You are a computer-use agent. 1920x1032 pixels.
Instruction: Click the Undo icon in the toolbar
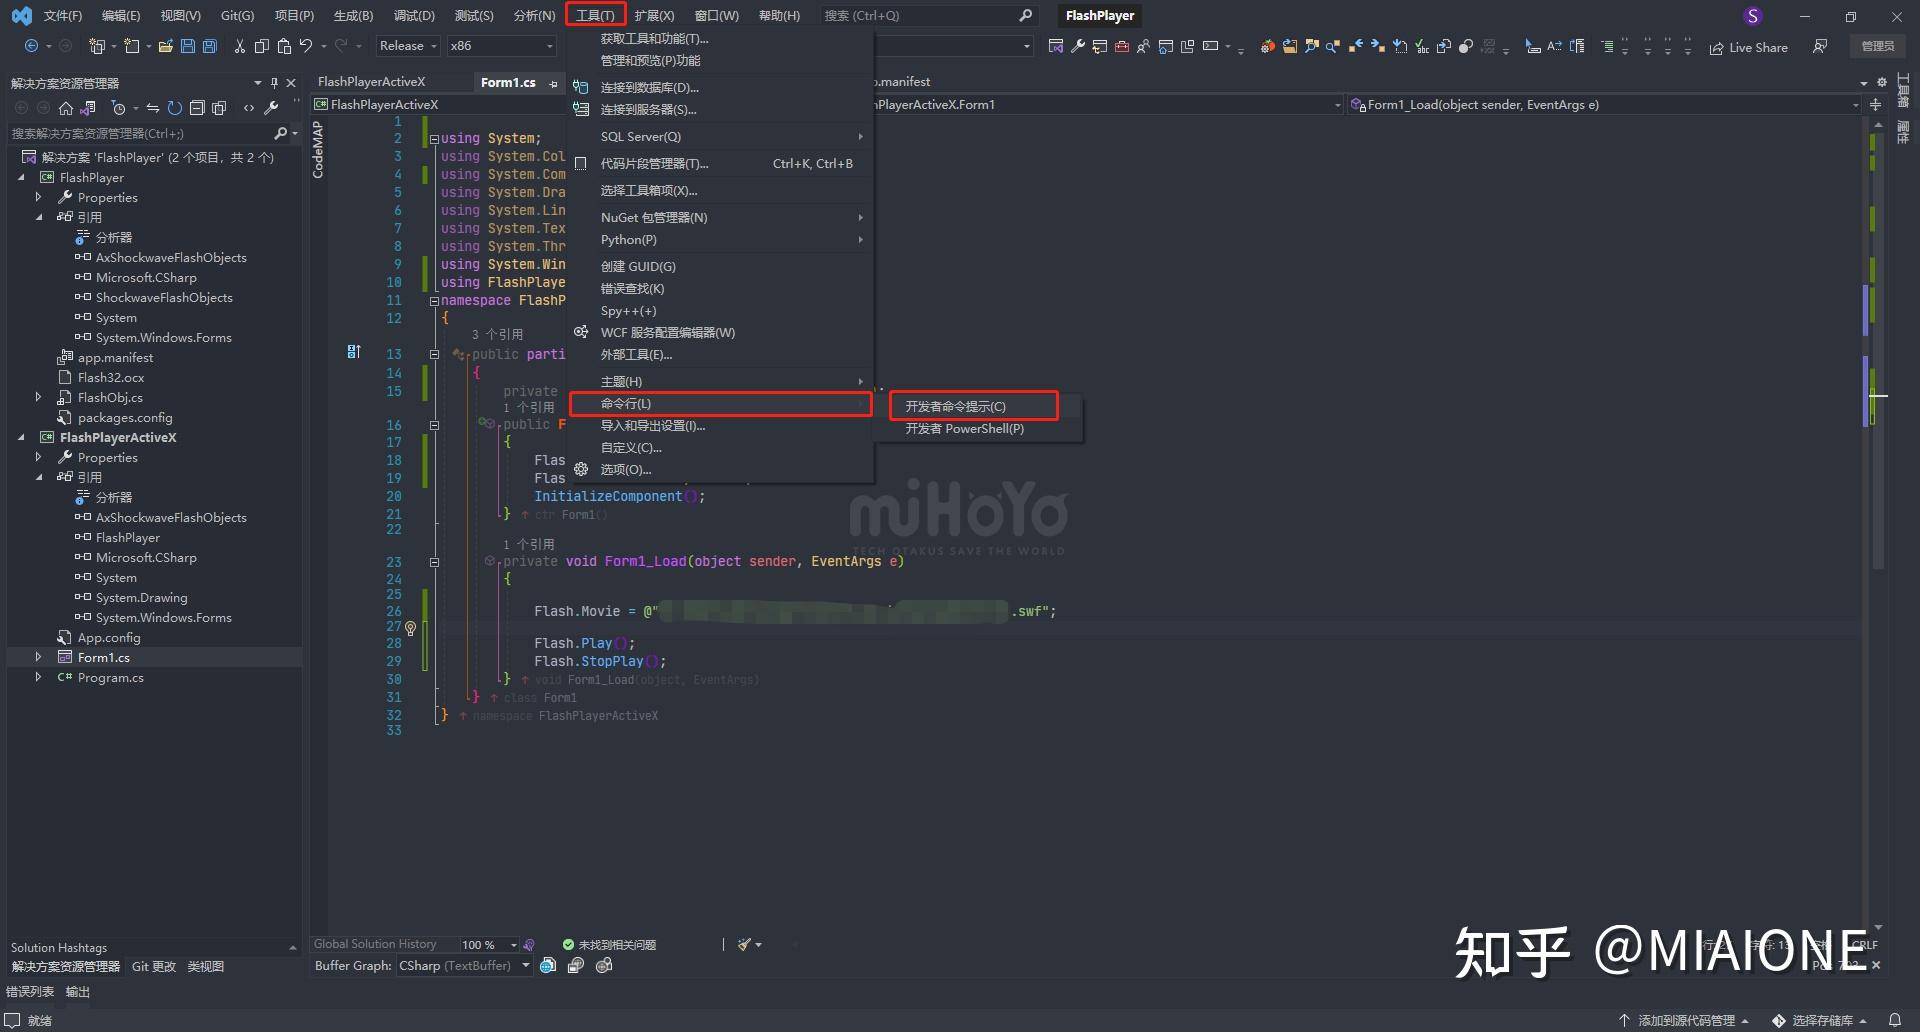(306, 46)
